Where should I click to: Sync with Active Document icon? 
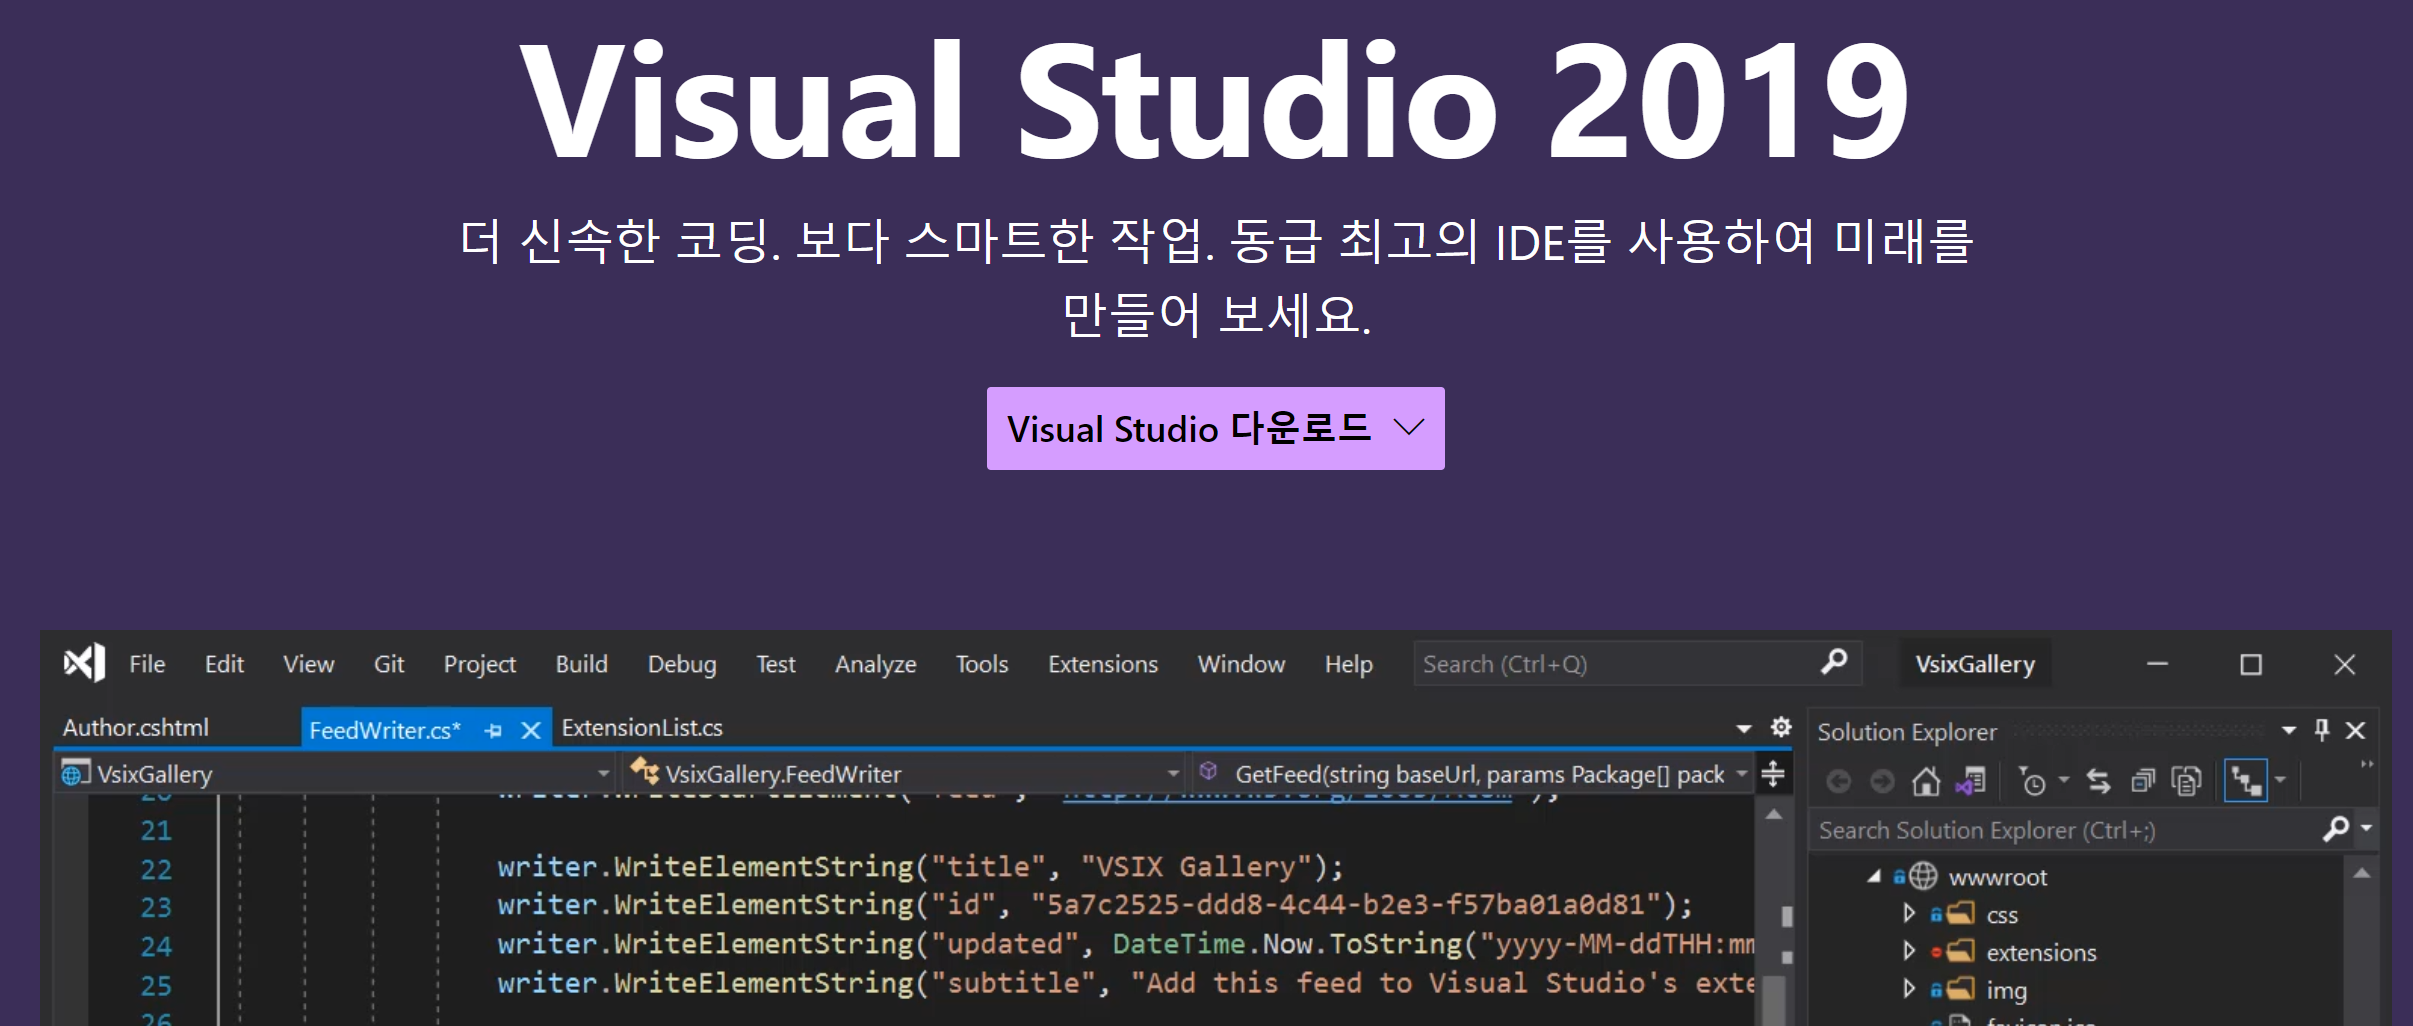tap(2099, 781)
